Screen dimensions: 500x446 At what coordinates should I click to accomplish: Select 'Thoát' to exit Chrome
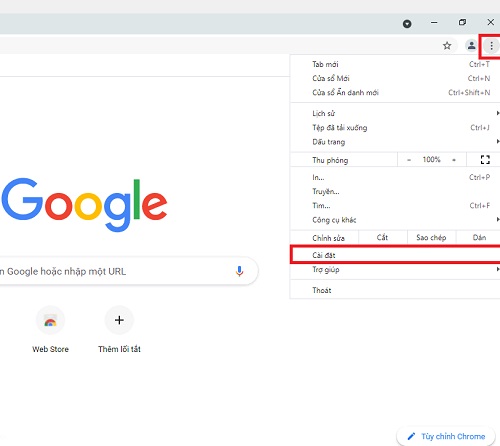pyautogui.click(x=395, y=290)
